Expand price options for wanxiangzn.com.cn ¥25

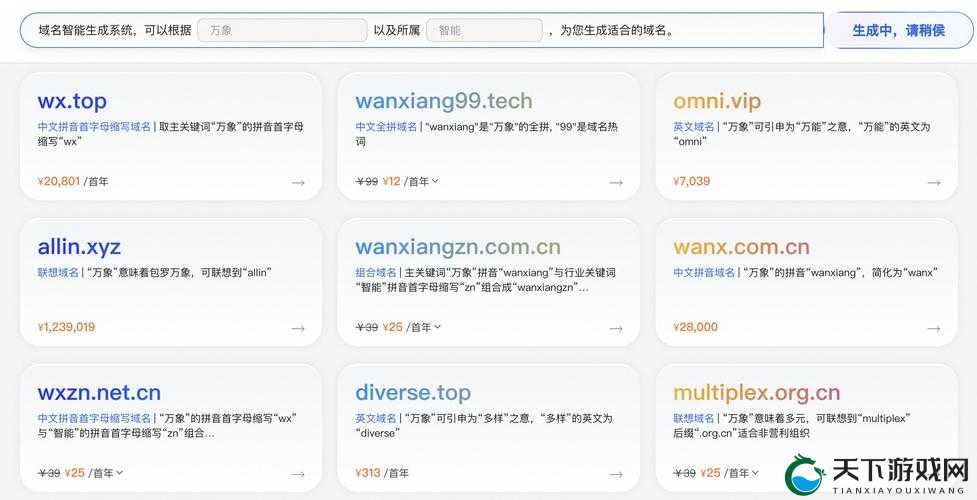pyautogui.click(x=437, y=327)
